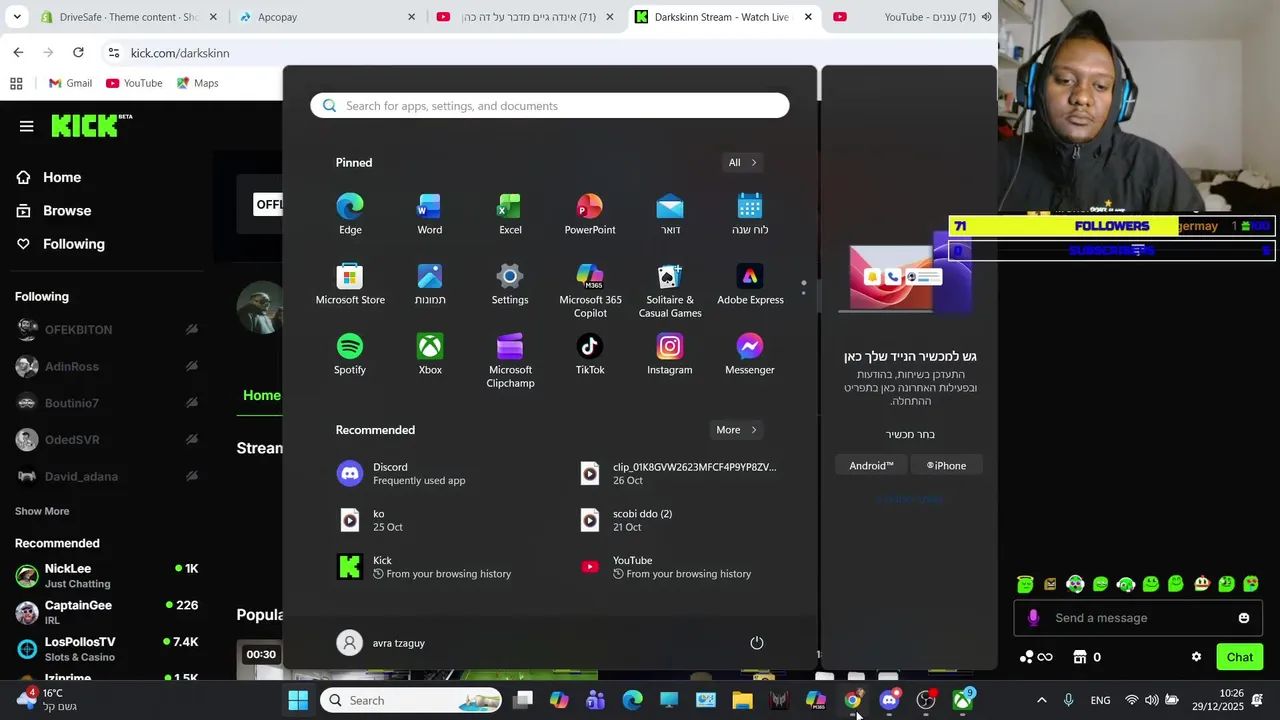1280x720 pixels.
Task: Open the pinned Excel app
Action: [510, 214]
